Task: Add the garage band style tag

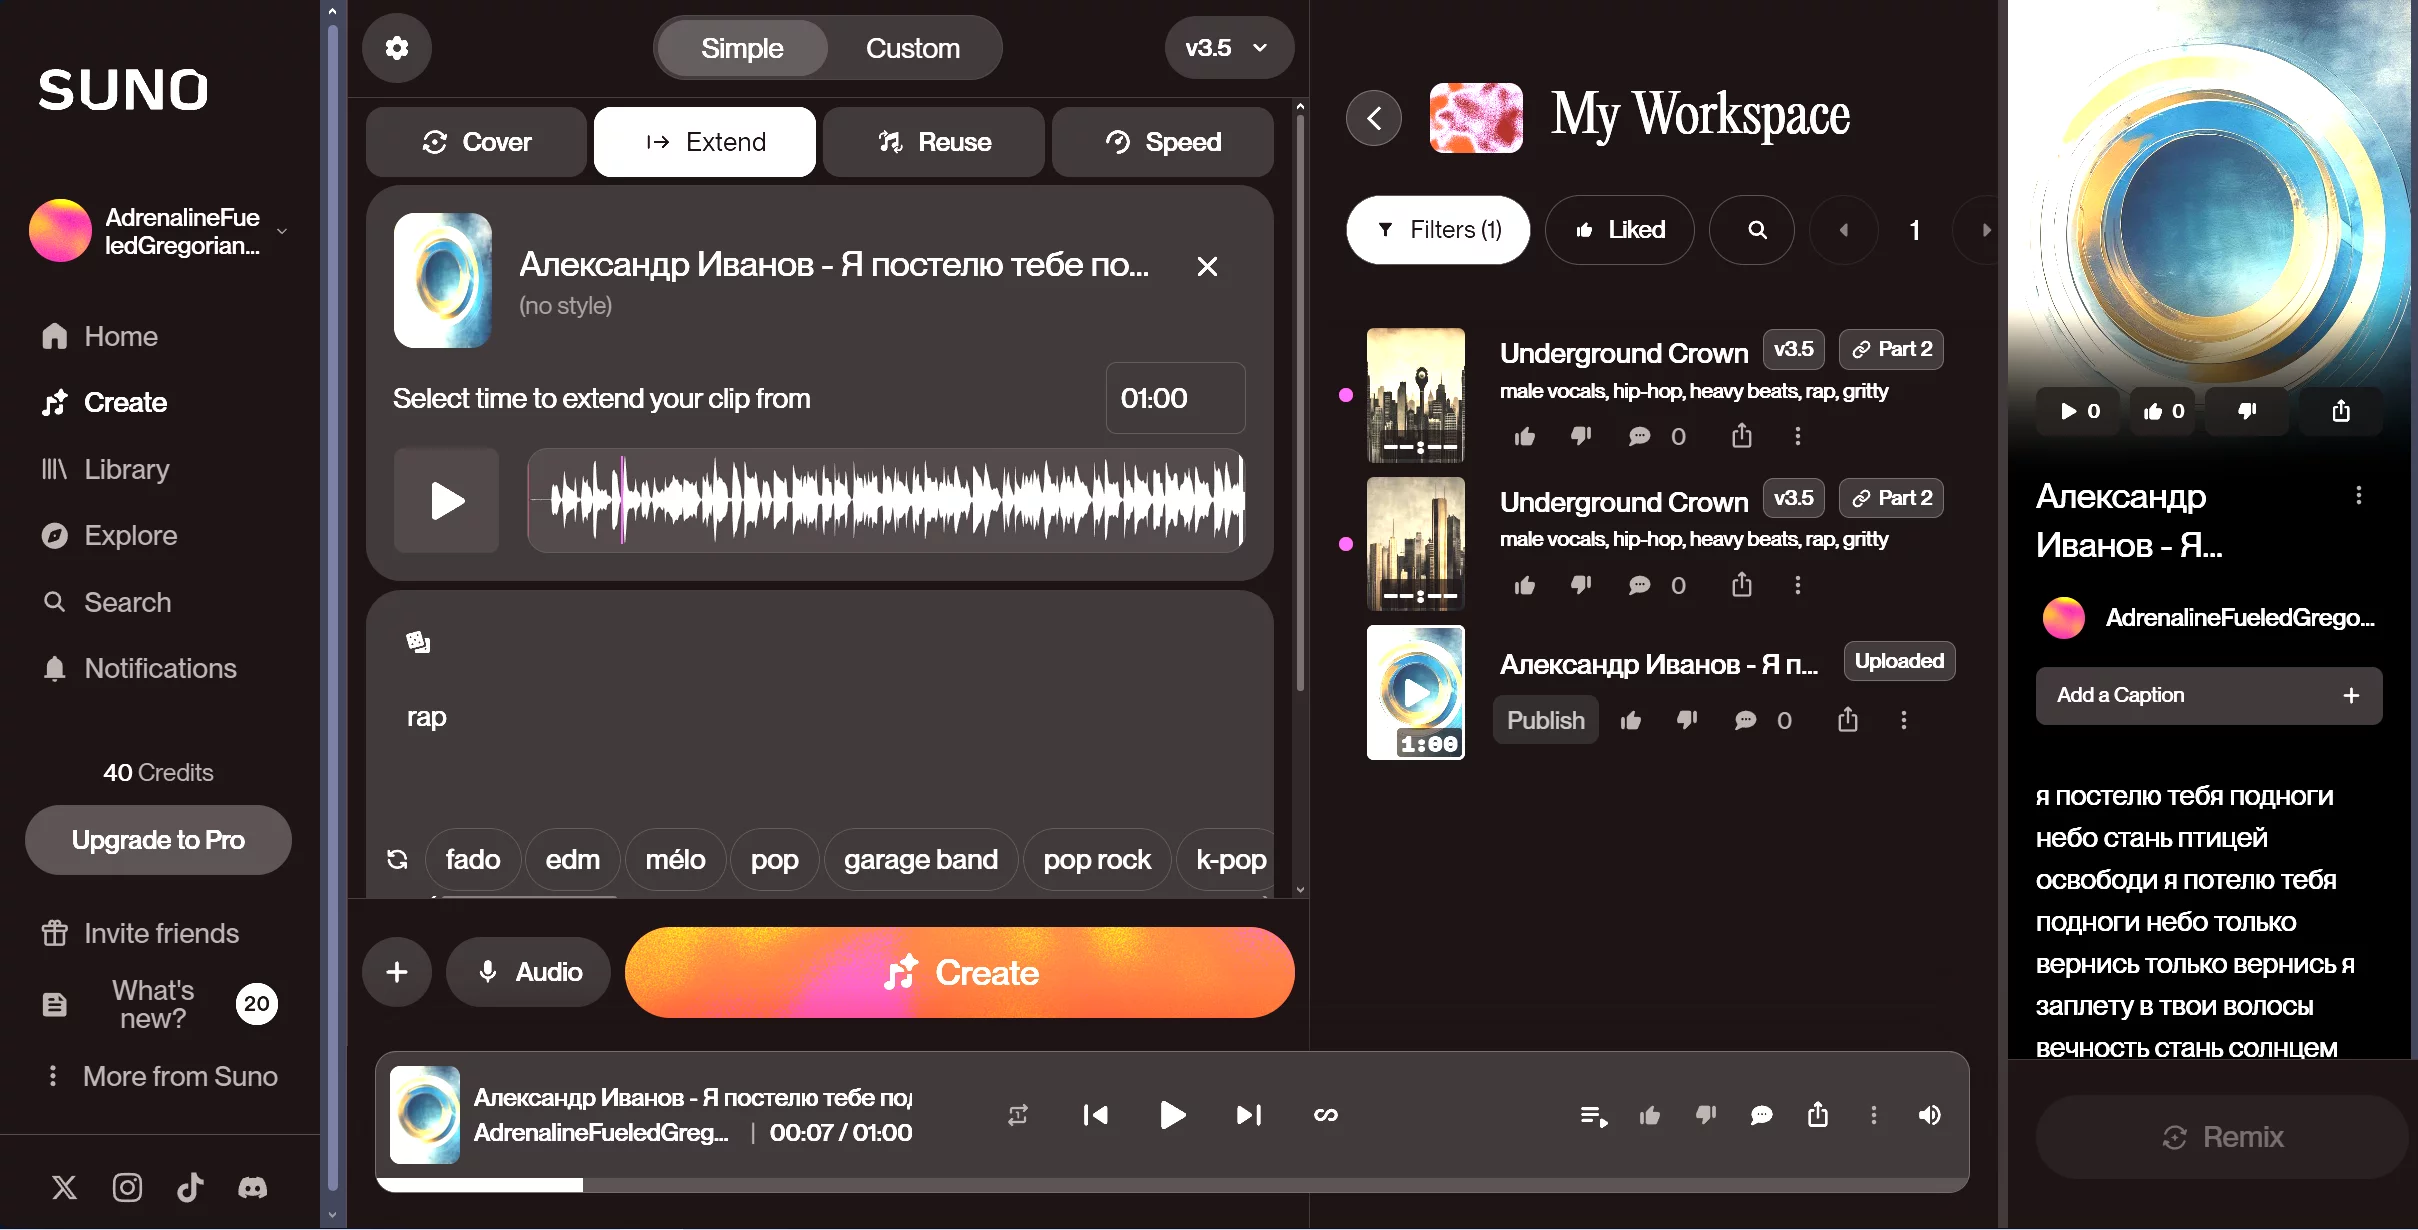Action: tap(921, 859)
